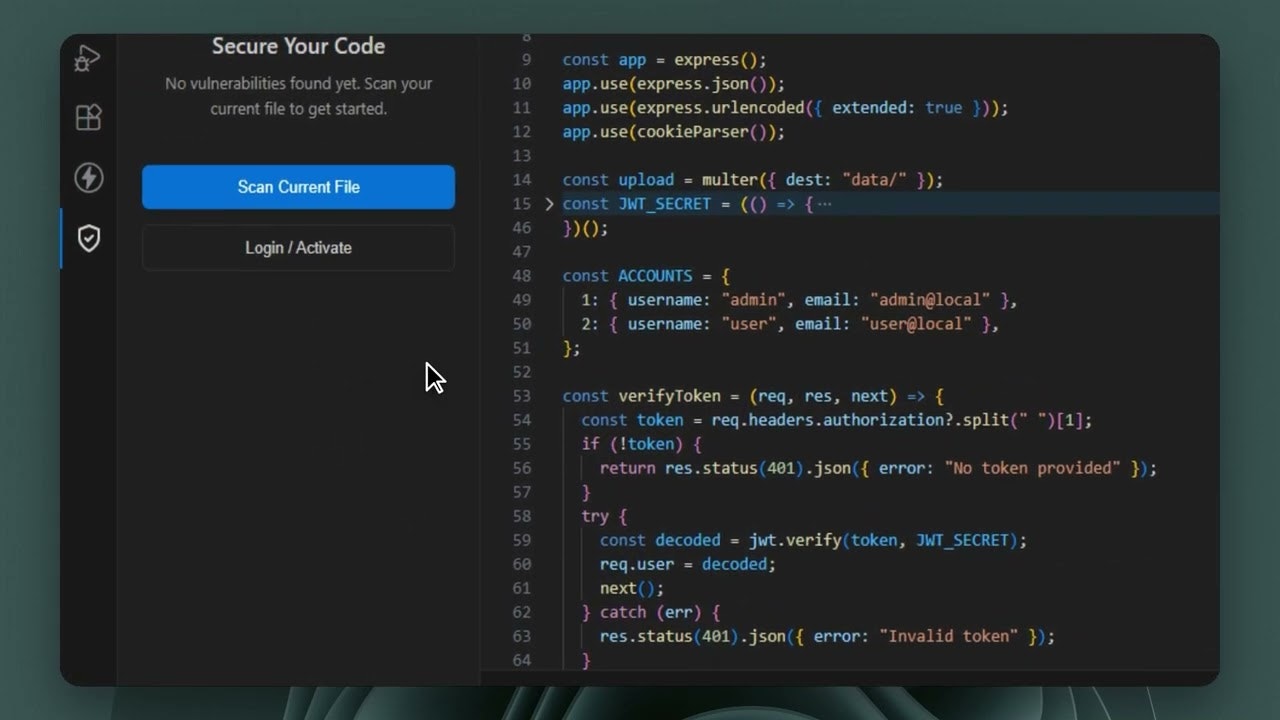Image resolution: width=1280 pixels, height=720 pixels.
Task: Click the jwt.verify line
Action: (813, 540)
